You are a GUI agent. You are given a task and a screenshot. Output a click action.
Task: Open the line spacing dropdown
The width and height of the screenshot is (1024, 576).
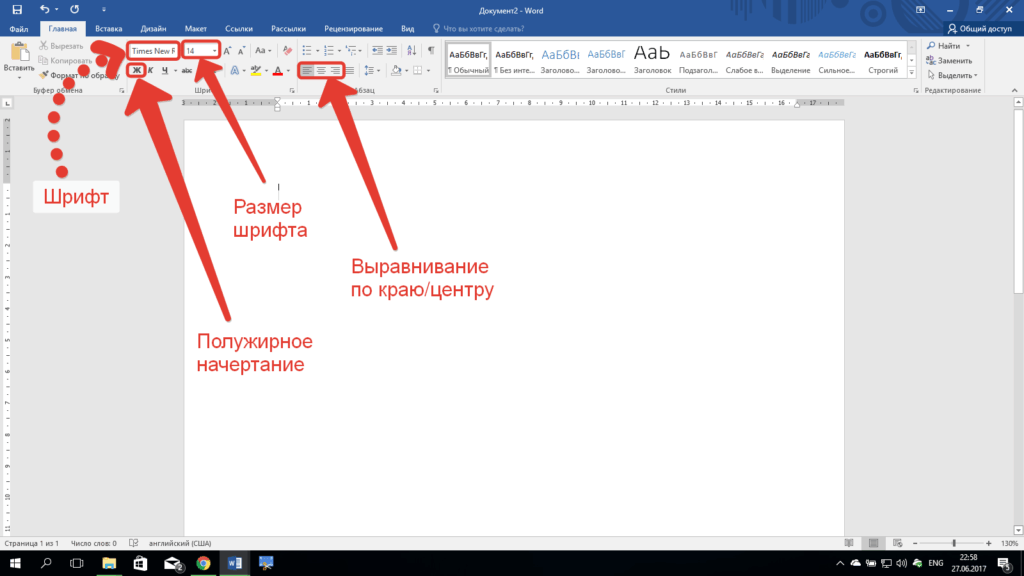(372, 70)
